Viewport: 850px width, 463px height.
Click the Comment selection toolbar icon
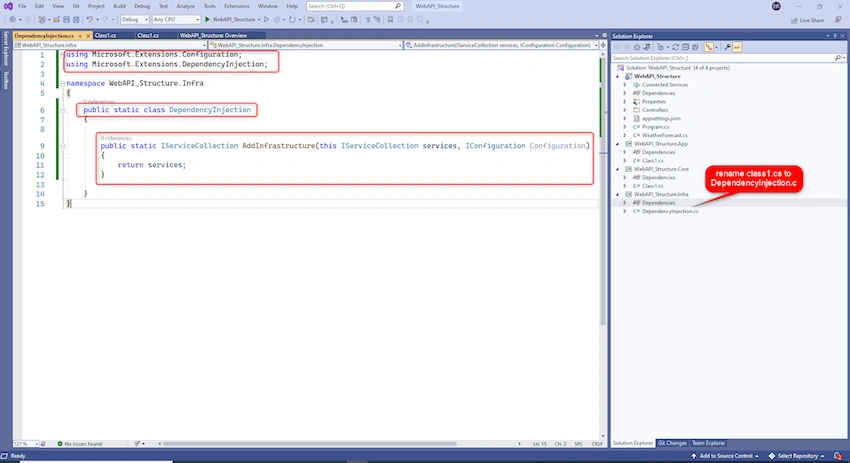click(367, 20)
